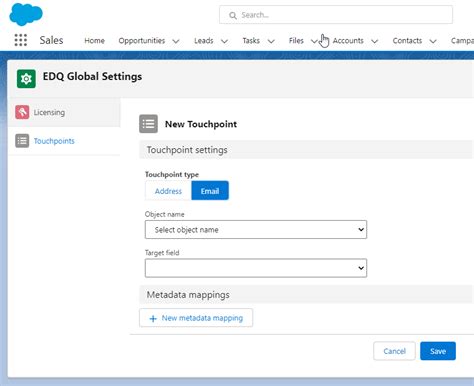
Task: Click the gray Touchpoints list icon in sidebar
Action: [22, 141]
